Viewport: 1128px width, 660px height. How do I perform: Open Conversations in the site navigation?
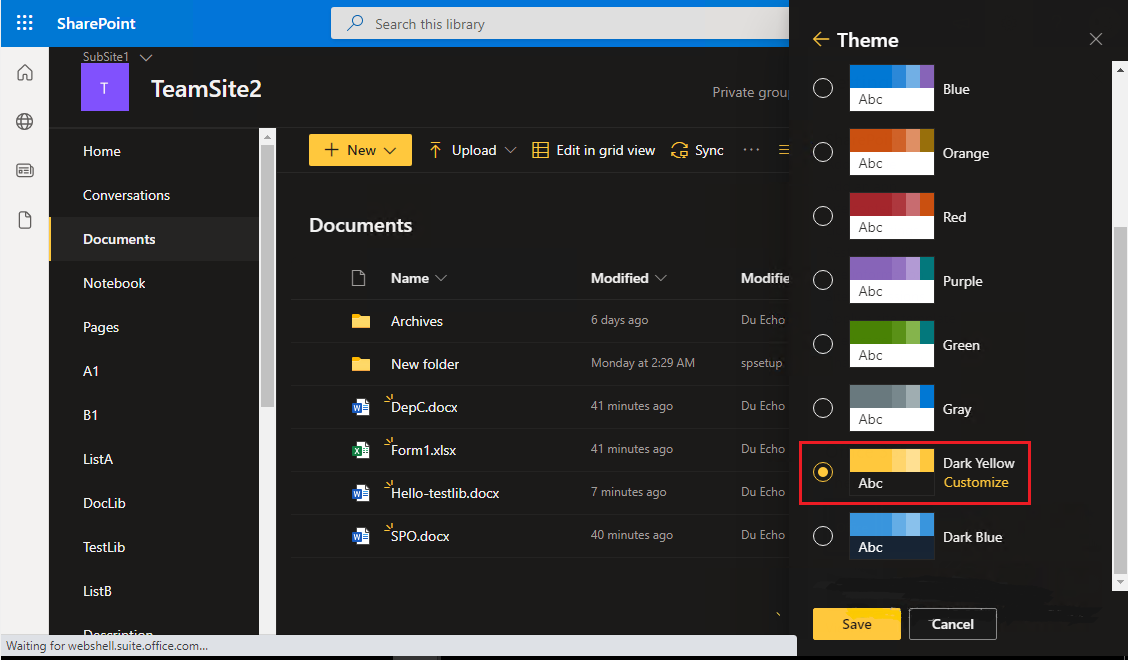click(x=127, y=195)
